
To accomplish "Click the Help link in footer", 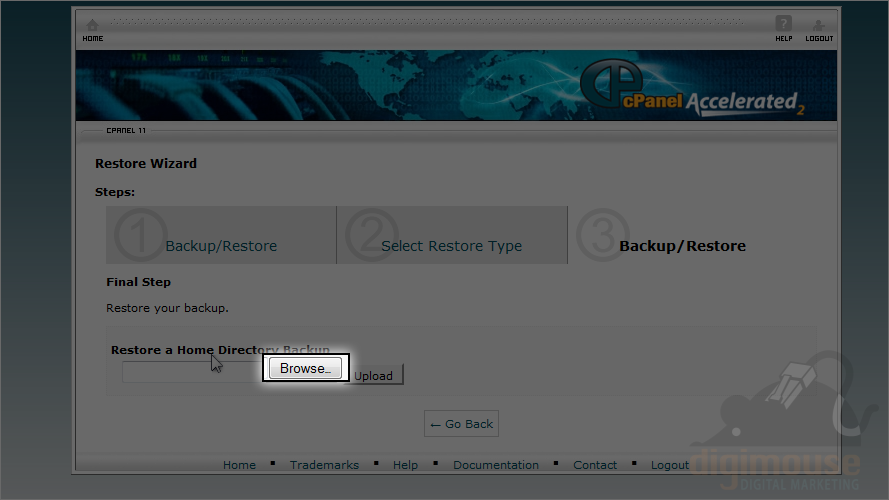I will [x=405, y=465].
